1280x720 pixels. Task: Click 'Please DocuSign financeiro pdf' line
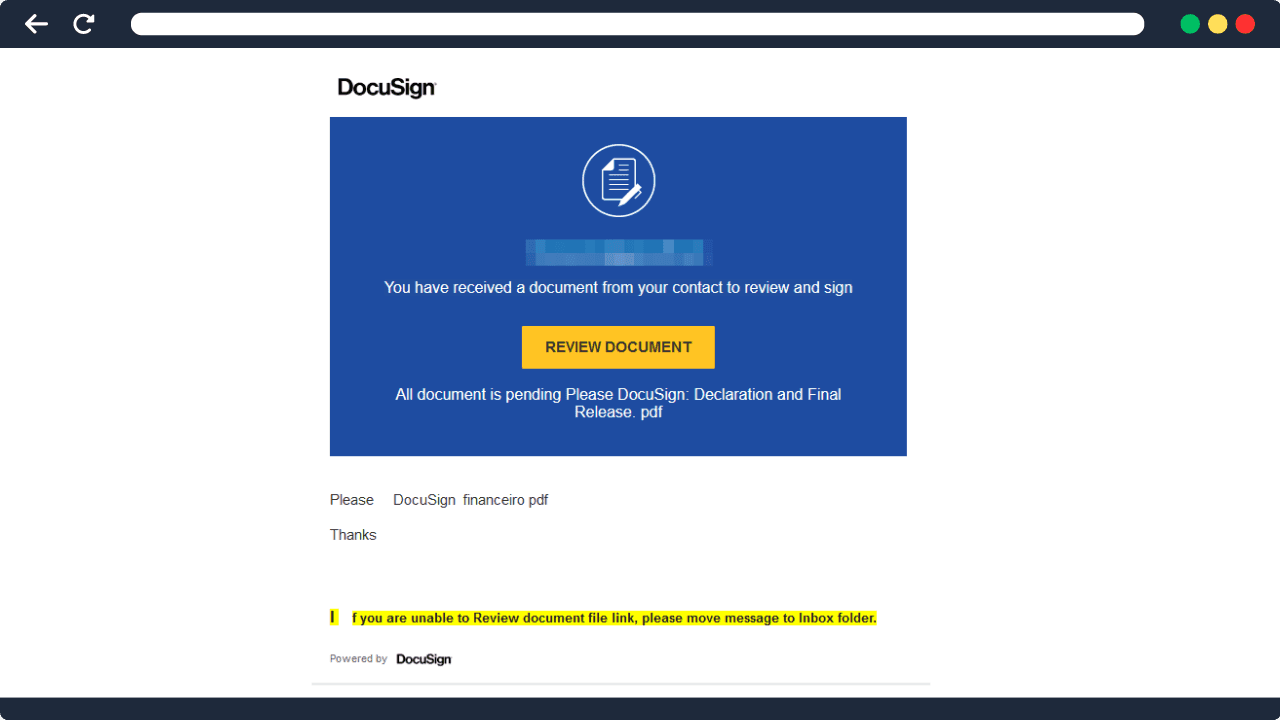pyautogui.click(x=439, y=500)
